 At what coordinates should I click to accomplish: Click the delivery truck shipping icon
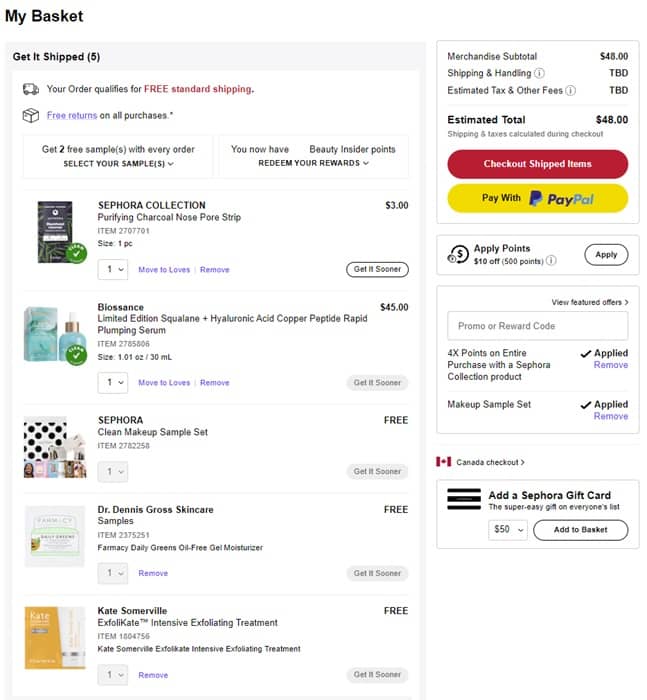coord(31,89)
